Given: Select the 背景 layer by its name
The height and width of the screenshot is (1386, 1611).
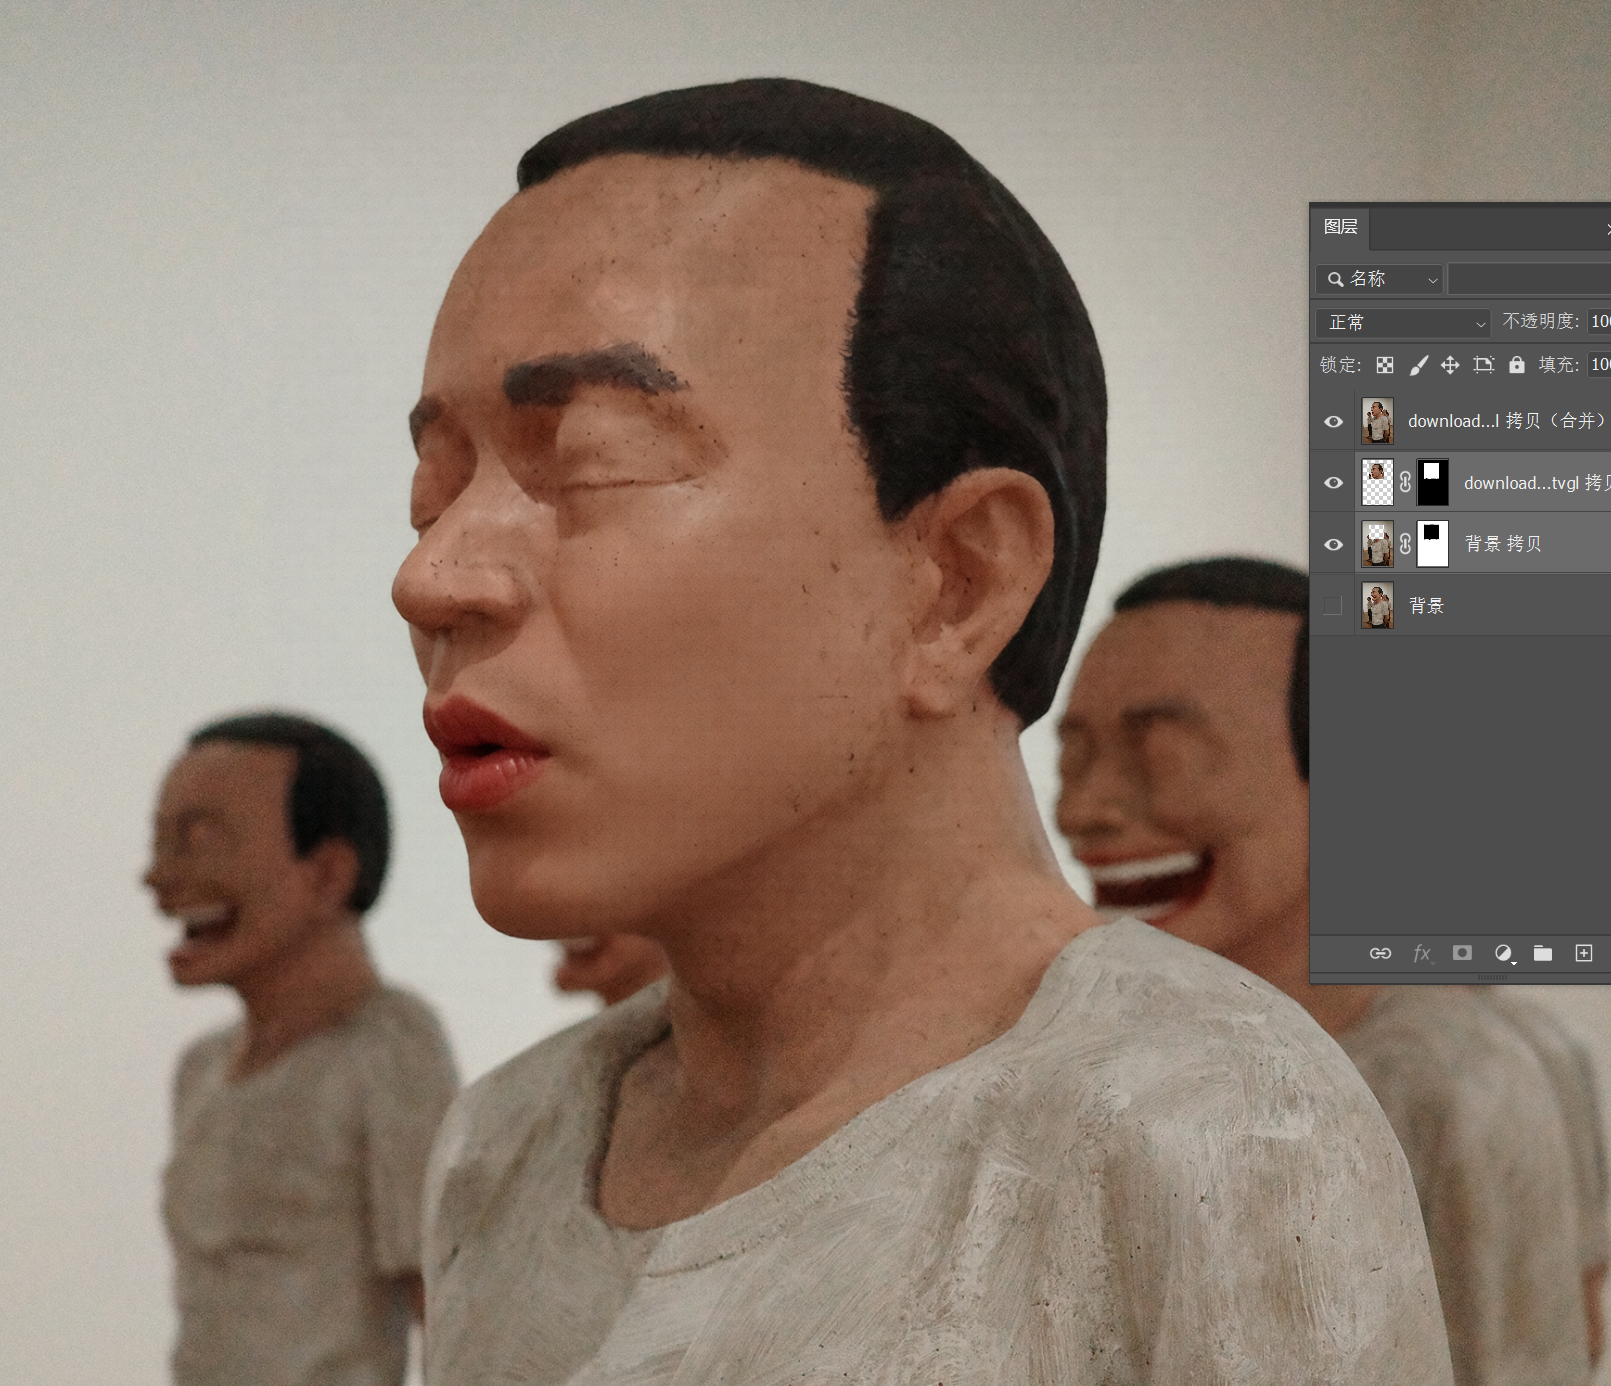Looking at the screenshot, I should point(1427,606).
